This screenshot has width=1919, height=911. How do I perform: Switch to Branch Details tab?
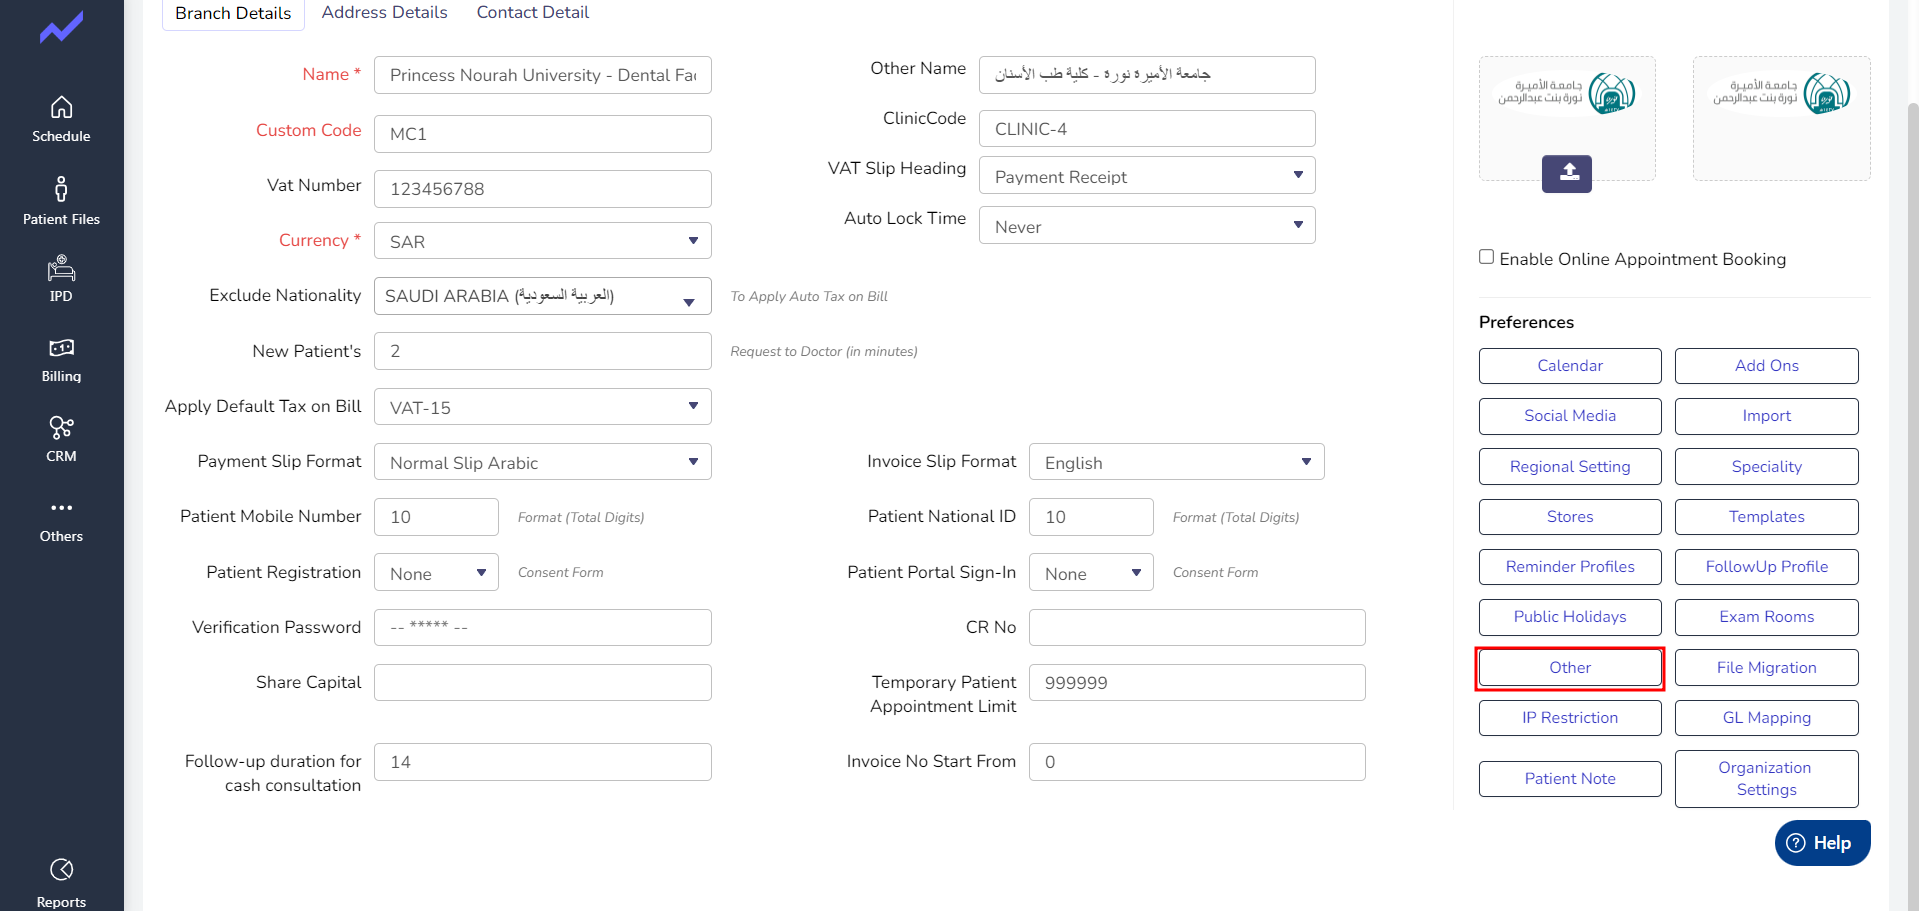pos(233,14)
